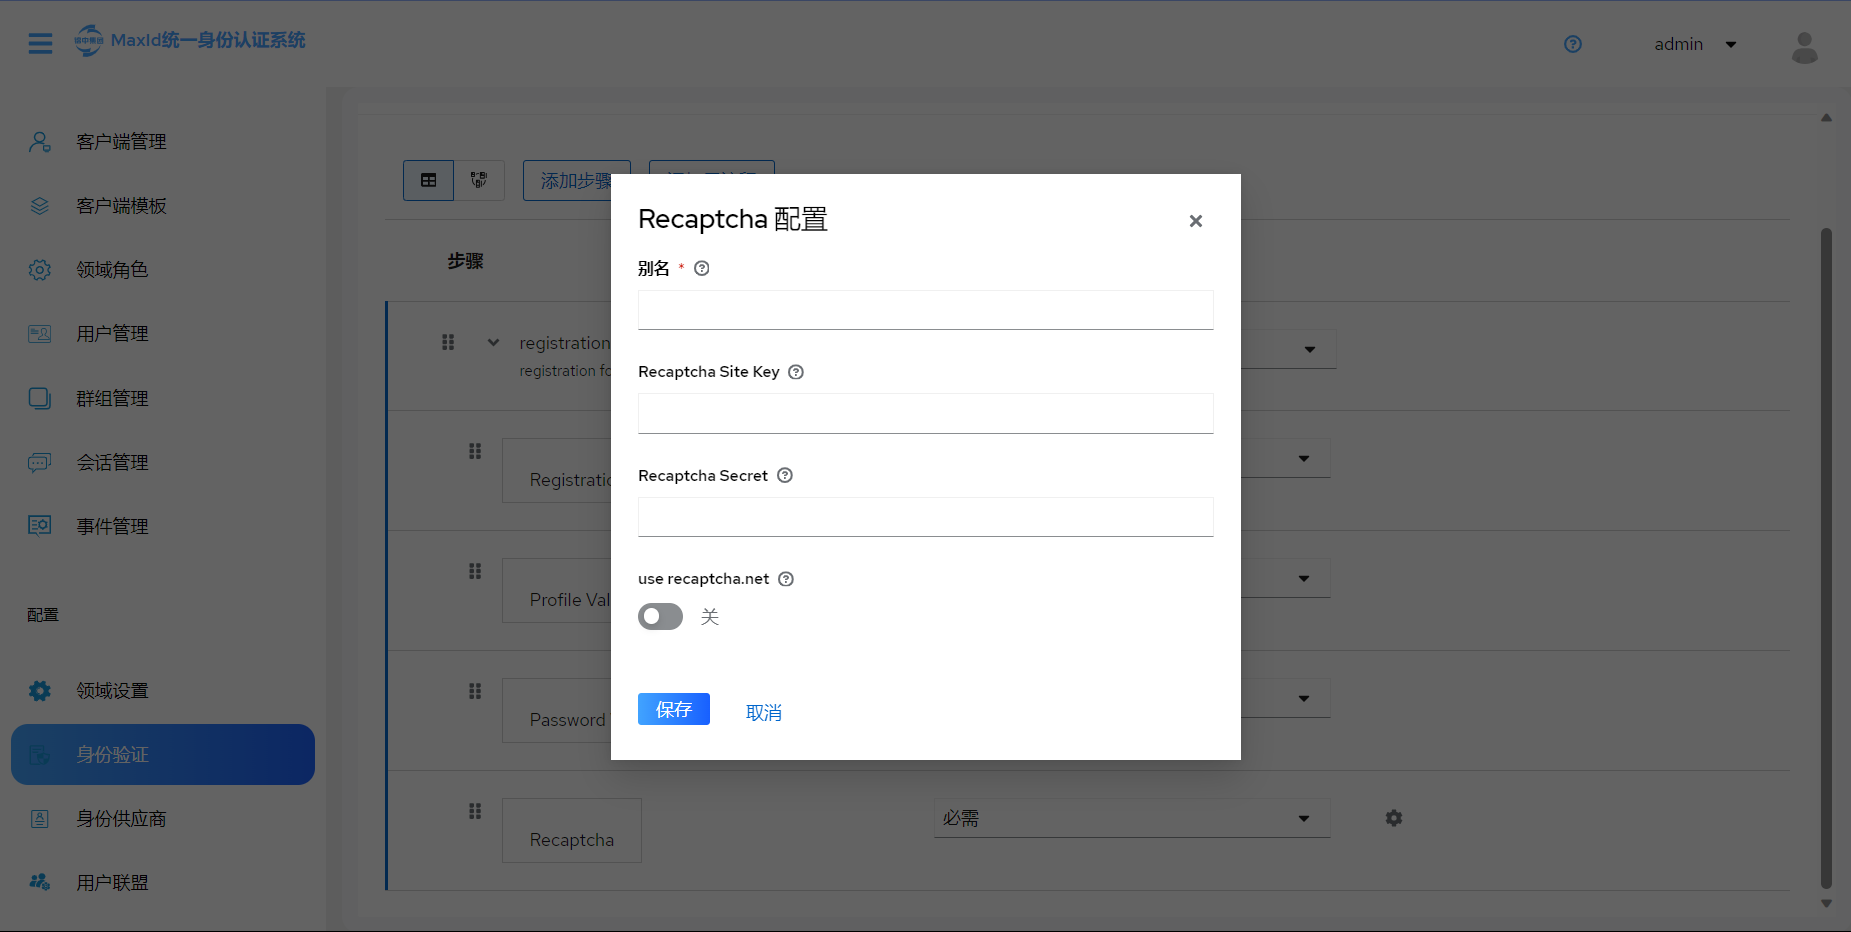Grab the Registration step drag handle
The width and height of the screenshot is (1851, 932).
[x=475, y=451]
